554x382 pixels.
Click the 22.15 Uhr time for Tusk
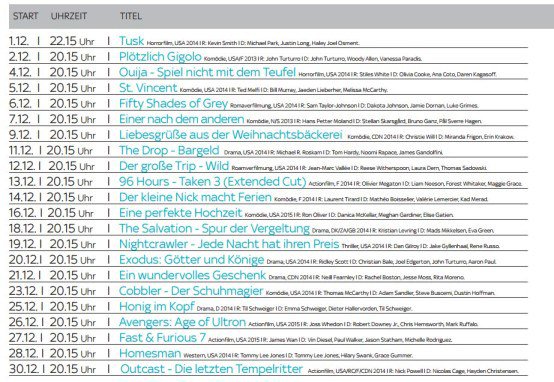point(72,41)
